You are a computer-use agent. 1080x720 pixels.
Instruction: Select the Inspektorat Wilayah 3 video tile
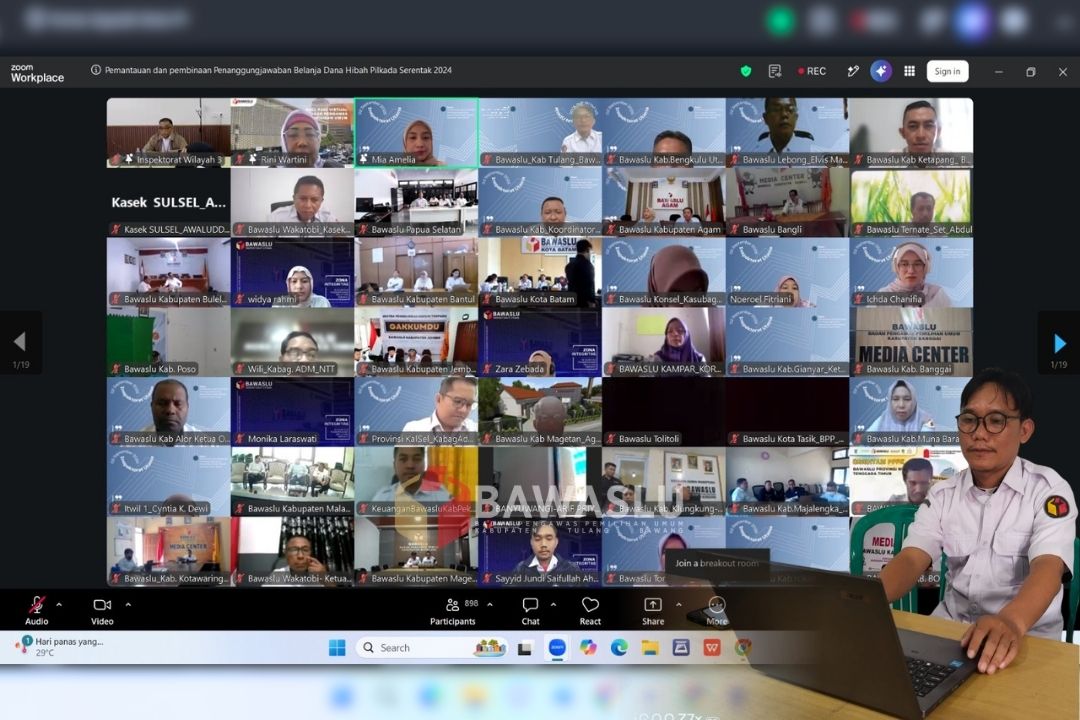[x=169, y=132]
